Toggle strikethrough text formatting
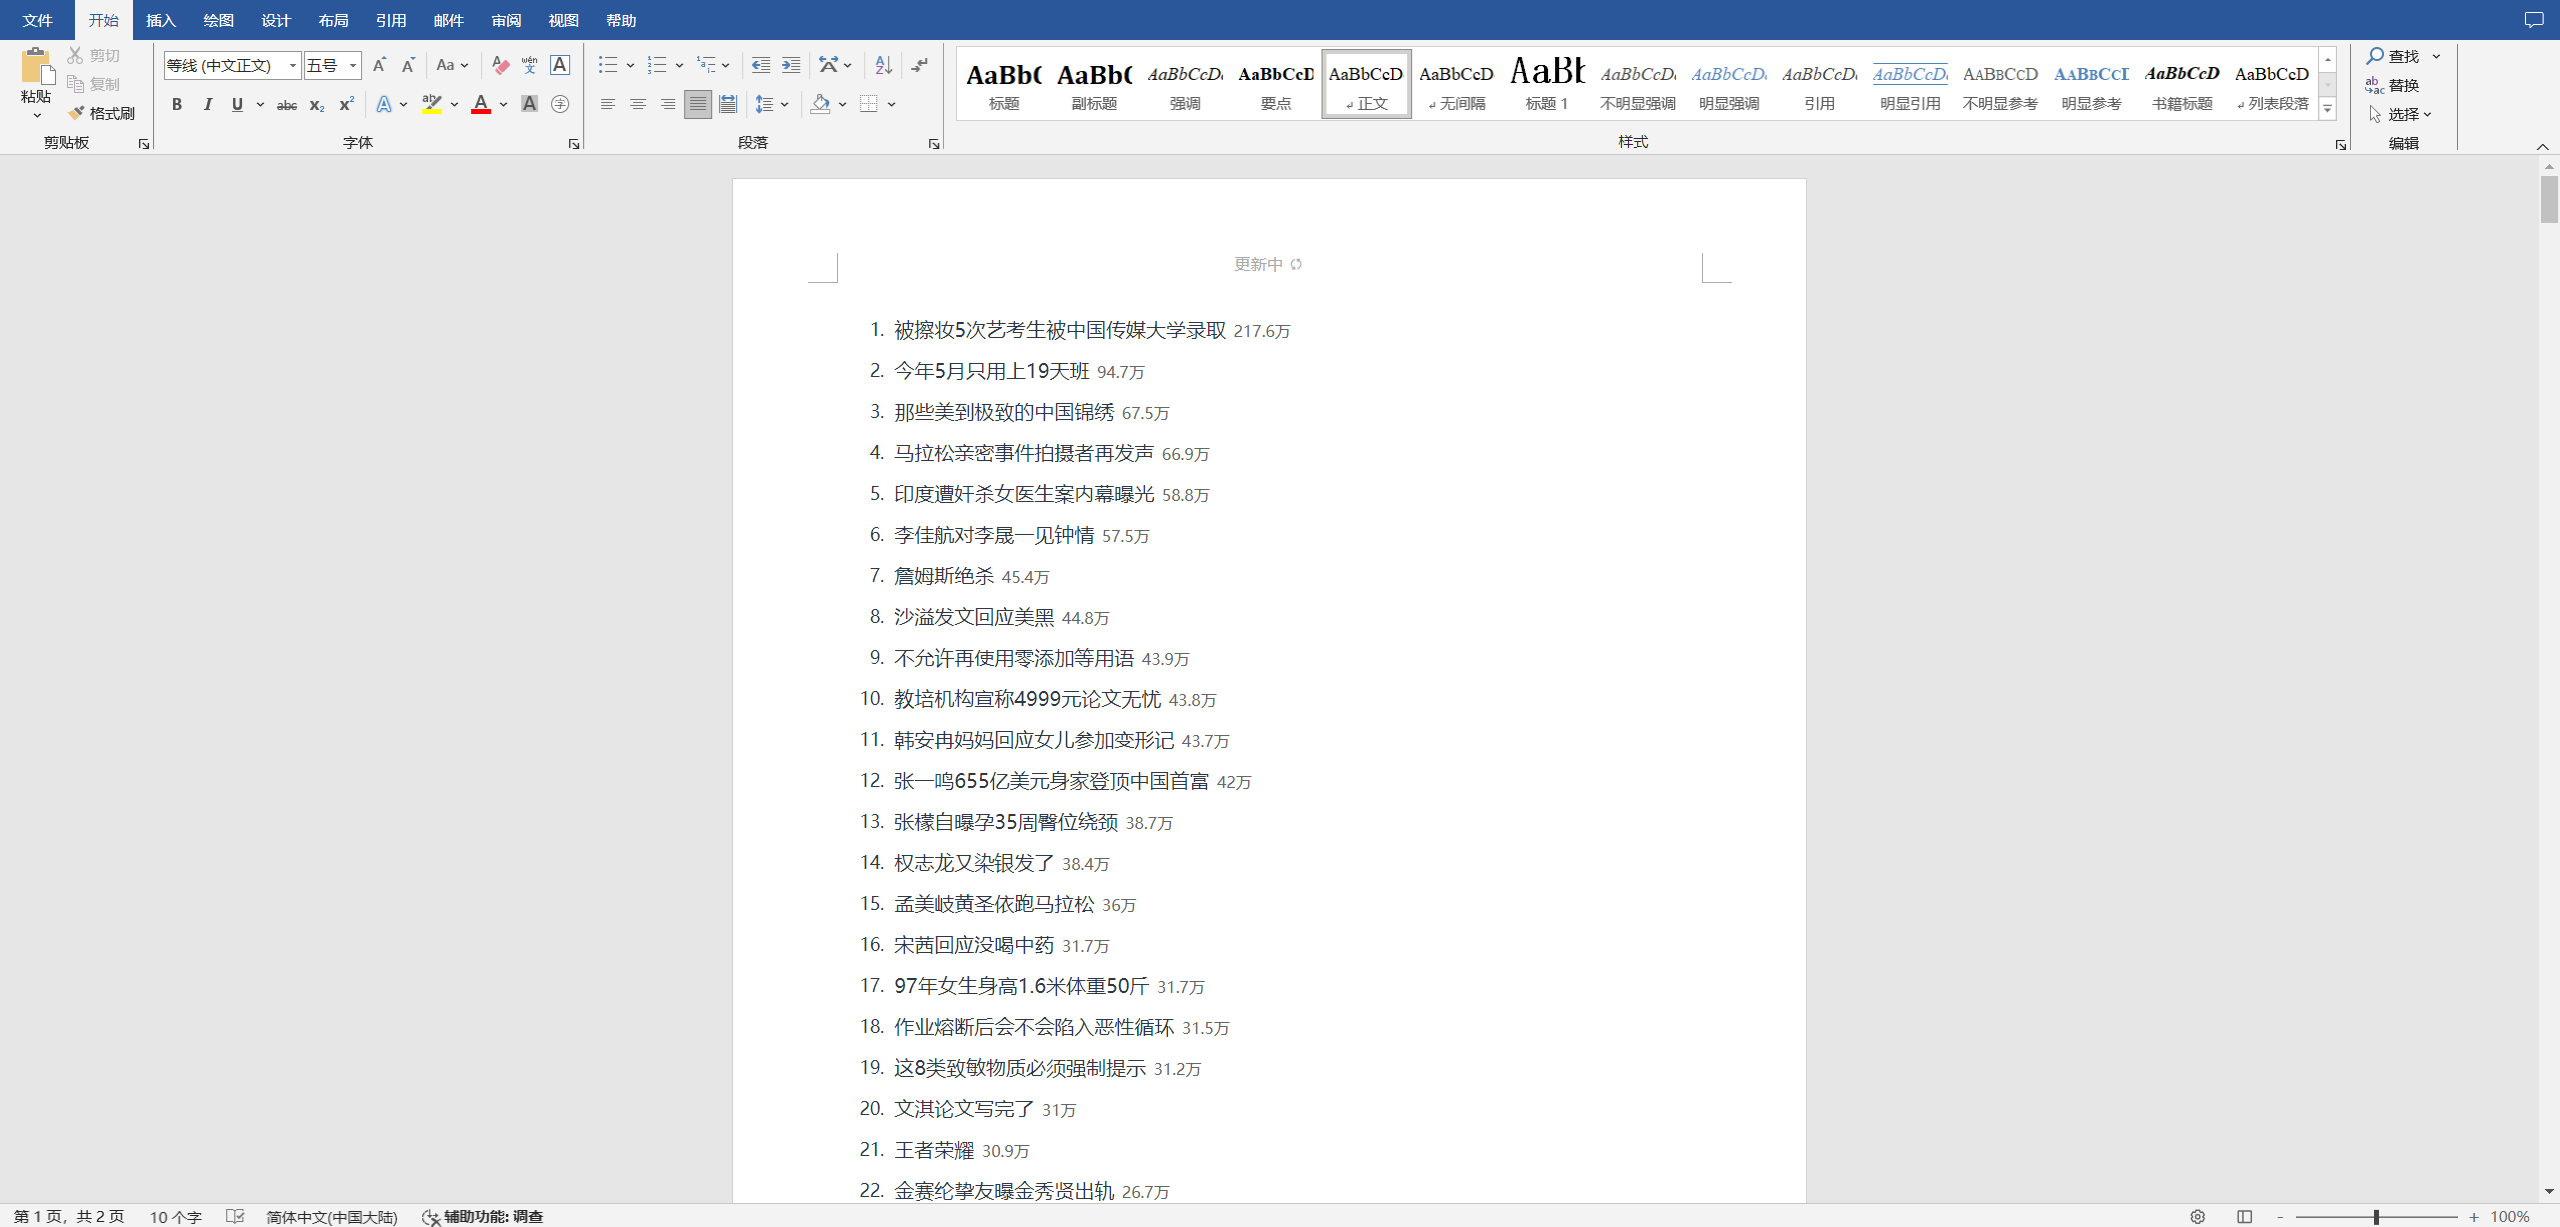The width and height of the screenshot is (2560, 1227). coord(287,104)
